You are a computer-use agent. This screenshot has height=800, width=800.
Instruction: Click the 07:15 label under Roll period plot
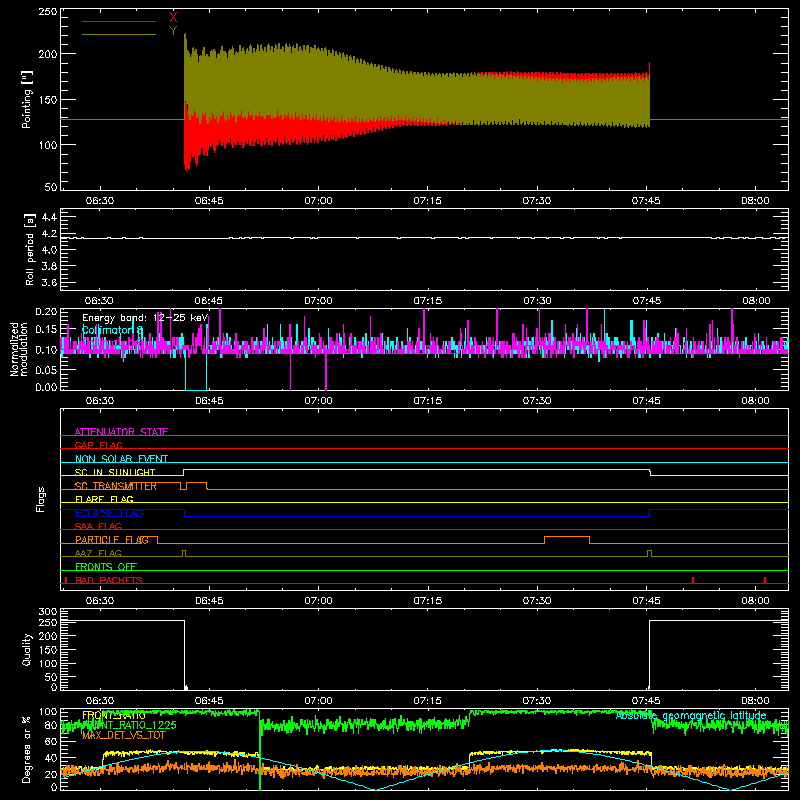pyautogui.click(x=428, y=301)
